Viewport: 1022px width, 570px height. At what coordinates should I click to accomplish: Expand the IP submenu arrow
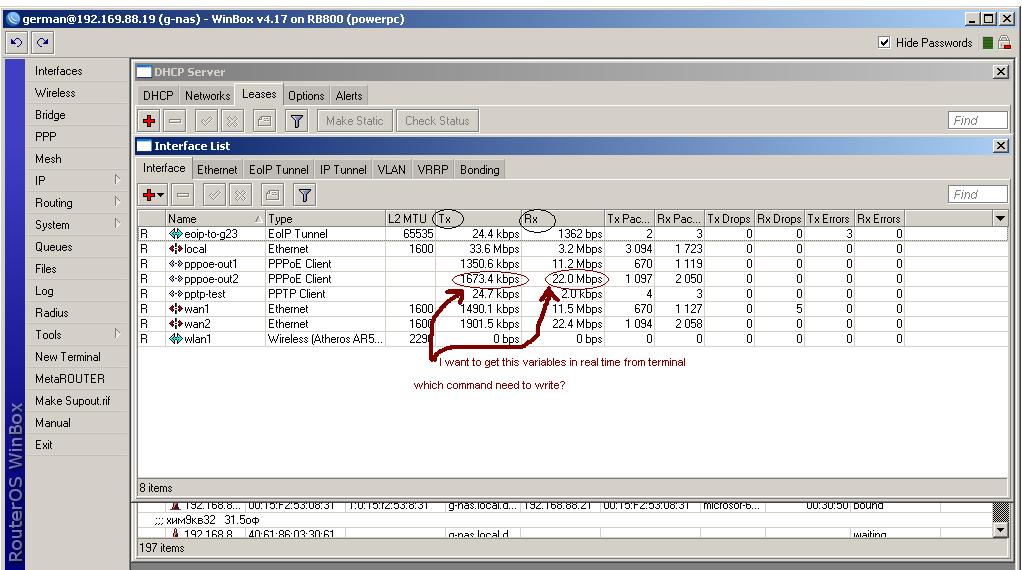[117, 180]
